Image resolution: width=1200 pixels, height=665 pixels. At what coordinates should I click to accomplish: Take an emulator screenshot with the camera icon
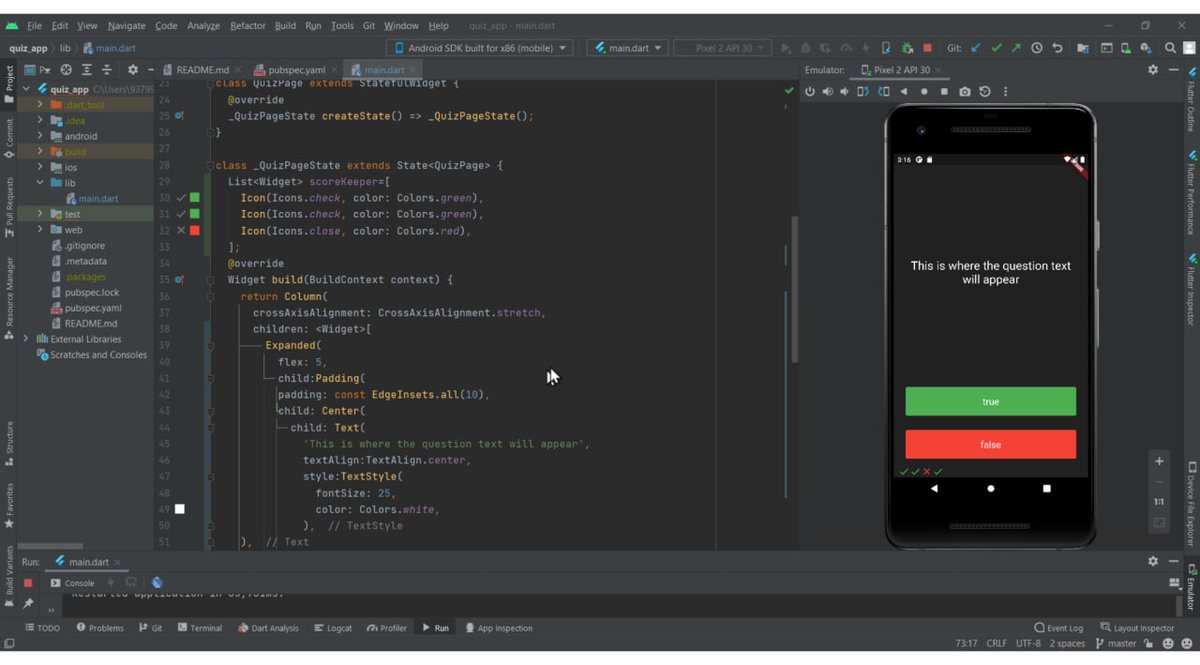964,92
